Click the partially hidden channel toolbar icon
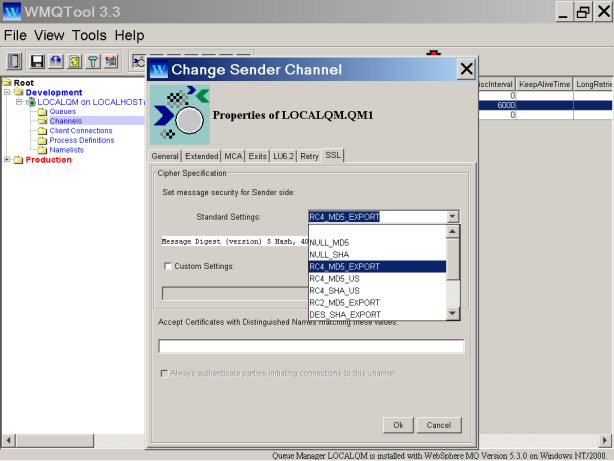The height and width of the screenshot is (461, 614). 139,61
